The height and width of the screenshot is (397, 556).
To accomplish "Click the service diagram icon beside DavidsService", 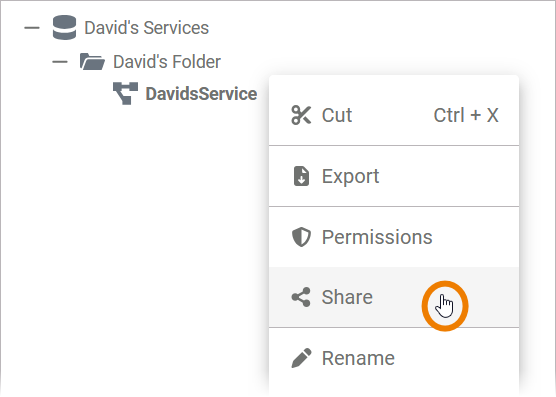I will tap(126, 93).
